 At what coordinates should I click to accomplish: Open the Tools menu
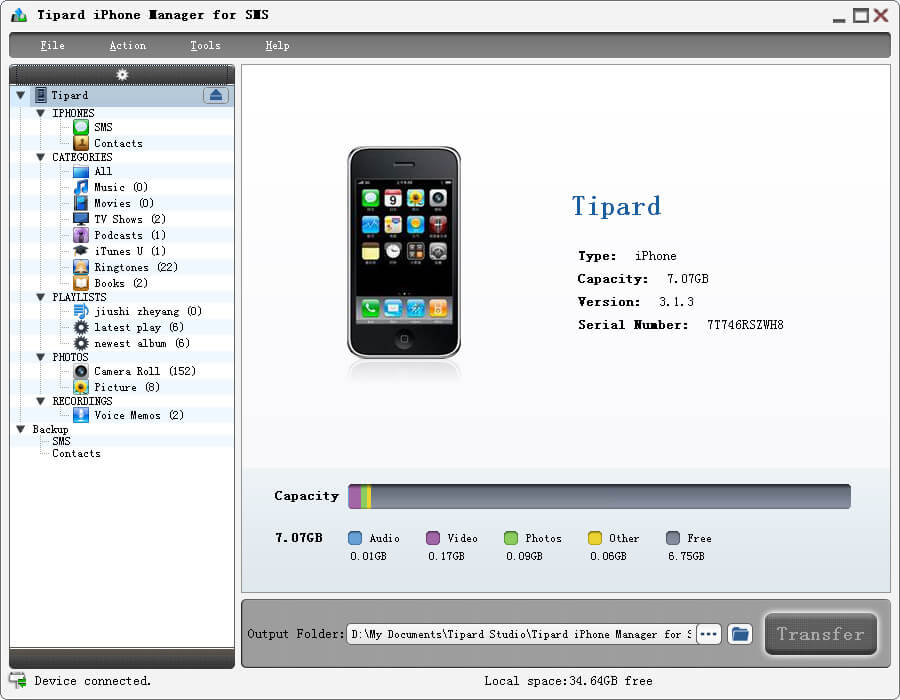pyautogui.click(x=205, y=45)
